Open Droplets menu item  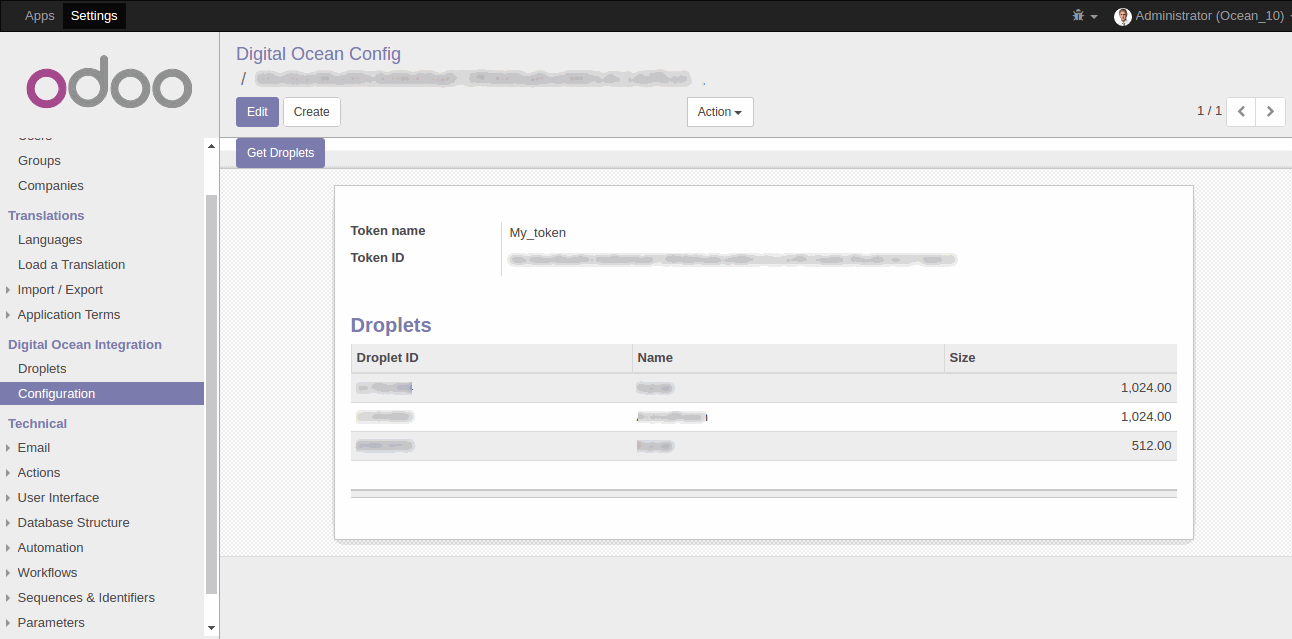(x=42, y=369)
